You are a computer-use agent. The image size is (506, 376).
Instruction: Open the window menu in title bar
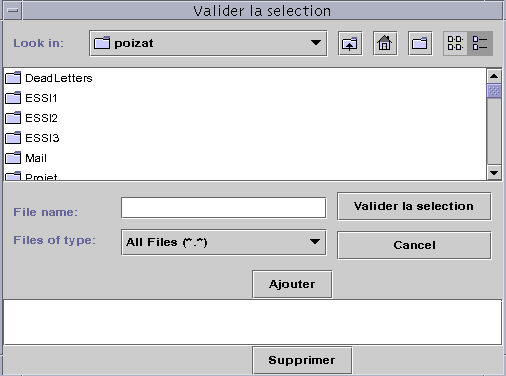pyautogui.click(x=13, y=11)
